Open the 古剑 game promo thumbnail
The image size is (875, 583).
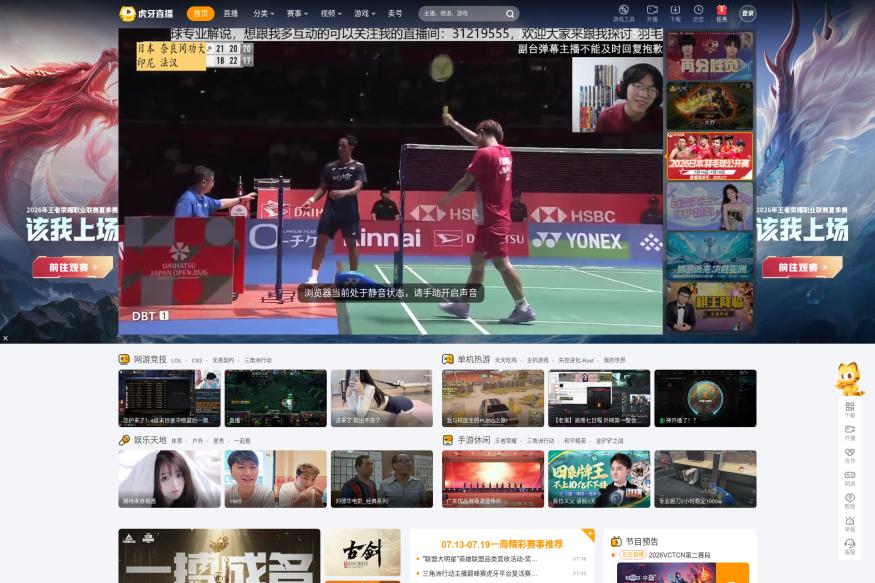pyautogui.click(x=363, y=552)
